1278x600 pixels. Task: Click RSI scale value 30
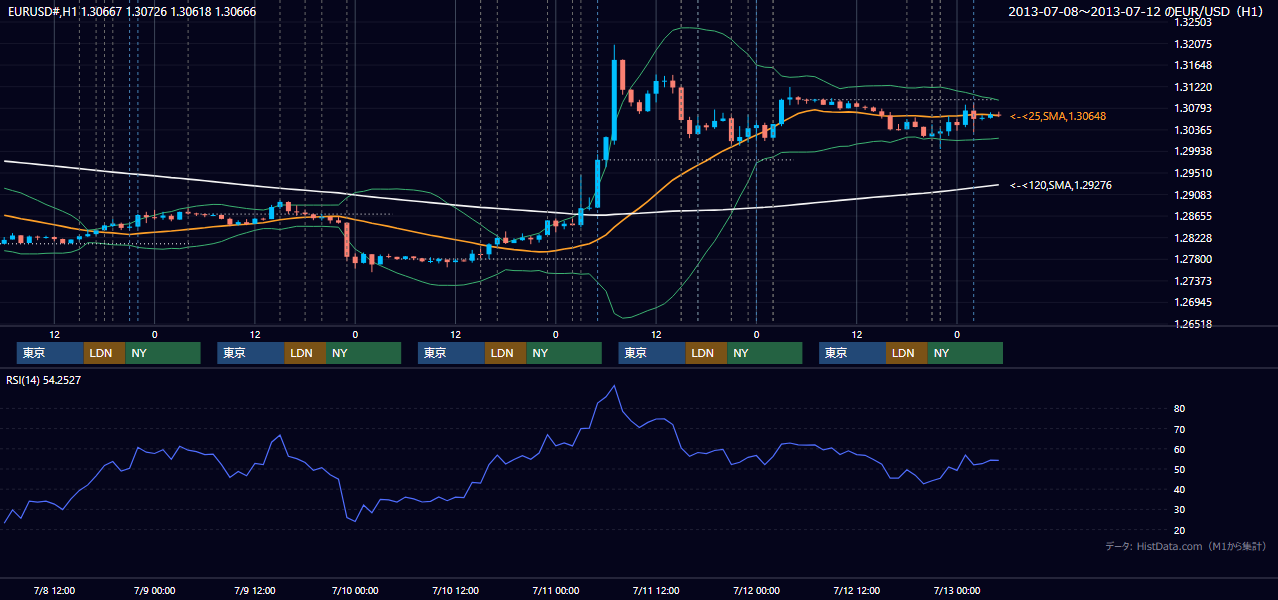1180,510
